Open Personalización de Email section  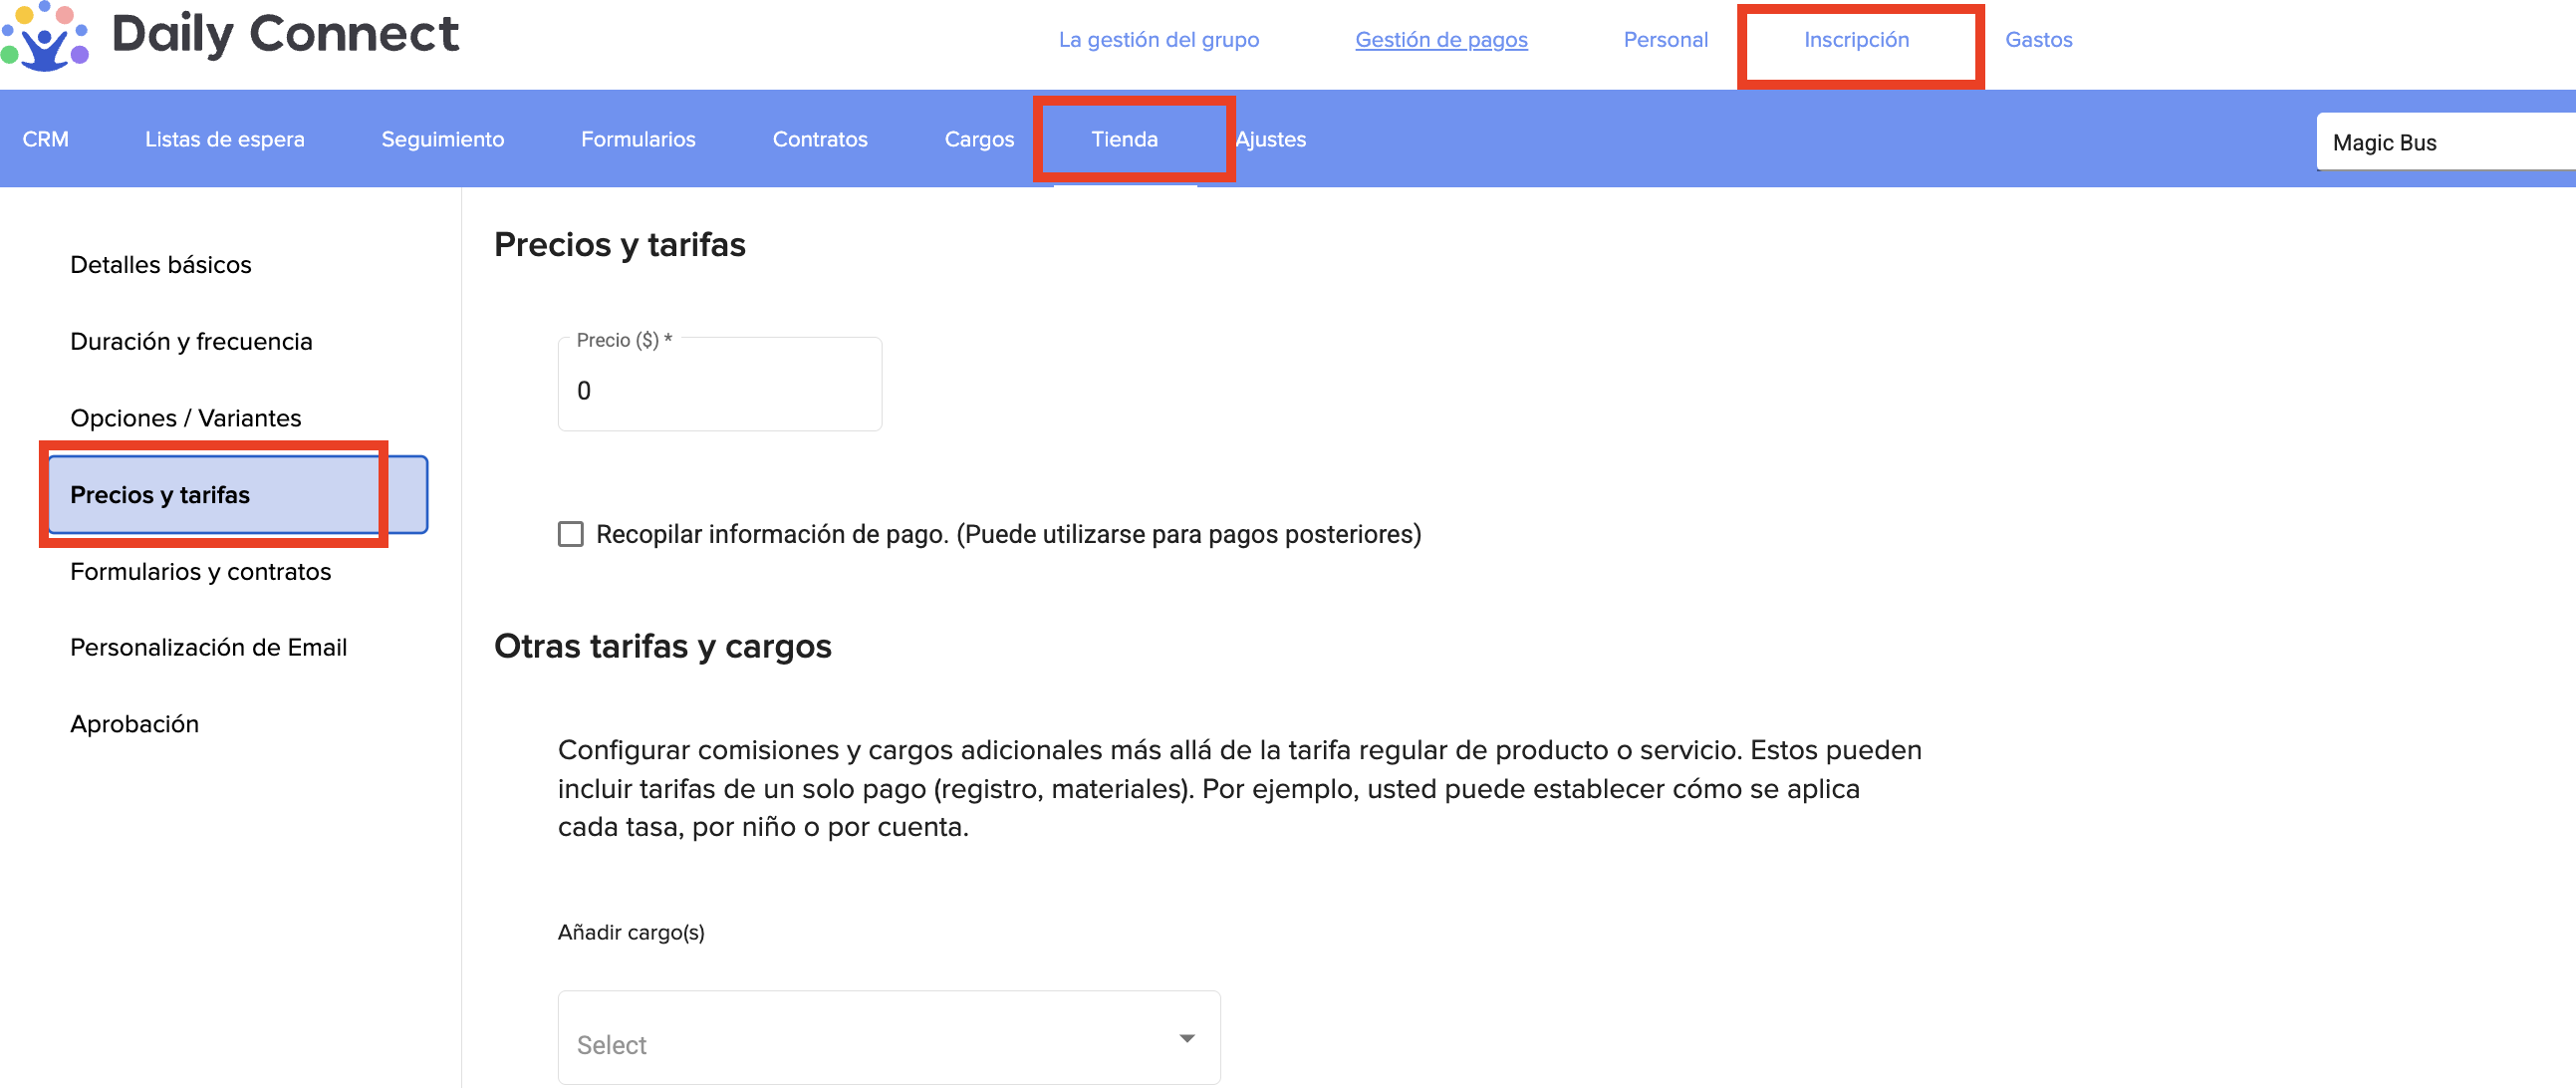(x=208, y=647)
